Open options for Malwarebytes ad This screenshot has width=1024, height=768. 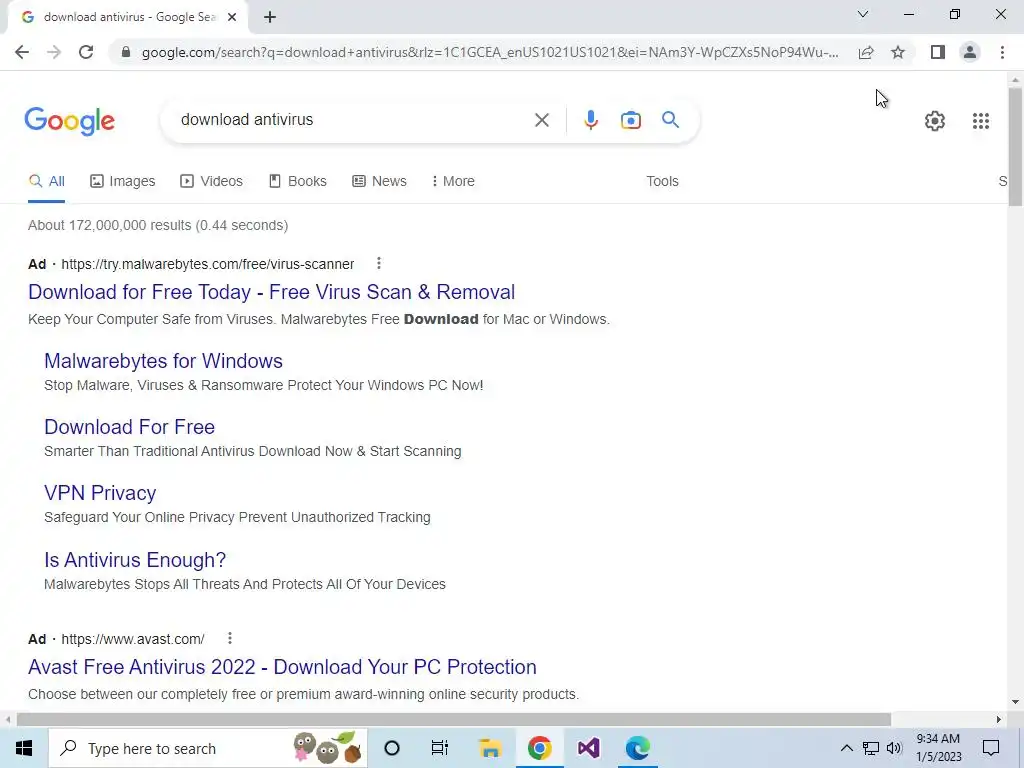click(x=379, y=263)
